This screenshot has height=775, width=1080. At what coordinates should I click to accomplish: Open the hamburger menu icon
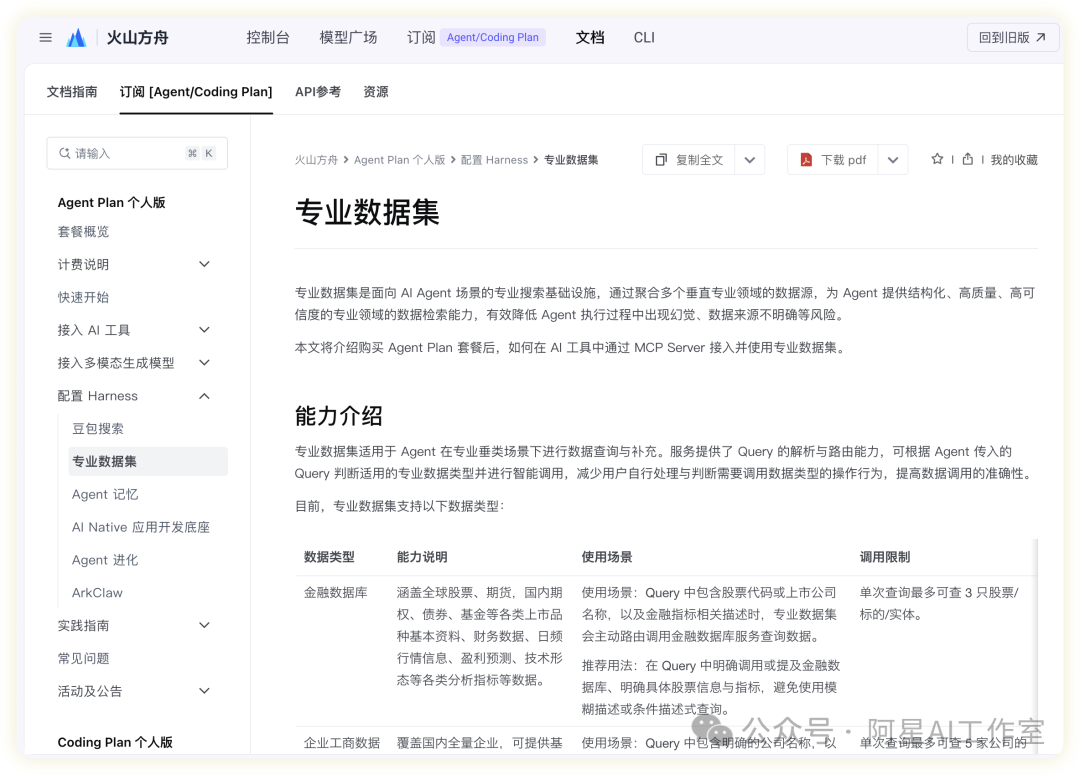(45, 37)
